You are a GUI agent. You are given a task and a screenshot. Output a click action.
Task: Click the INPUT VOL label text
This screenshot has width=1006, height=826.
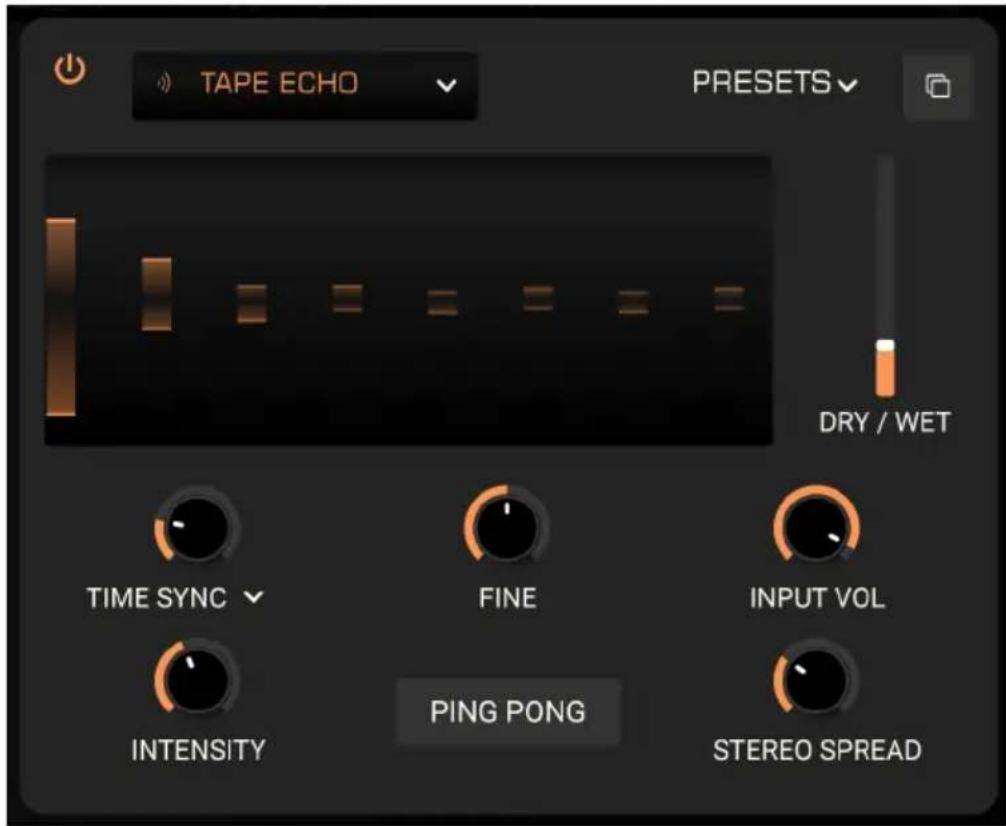point(817,598)
